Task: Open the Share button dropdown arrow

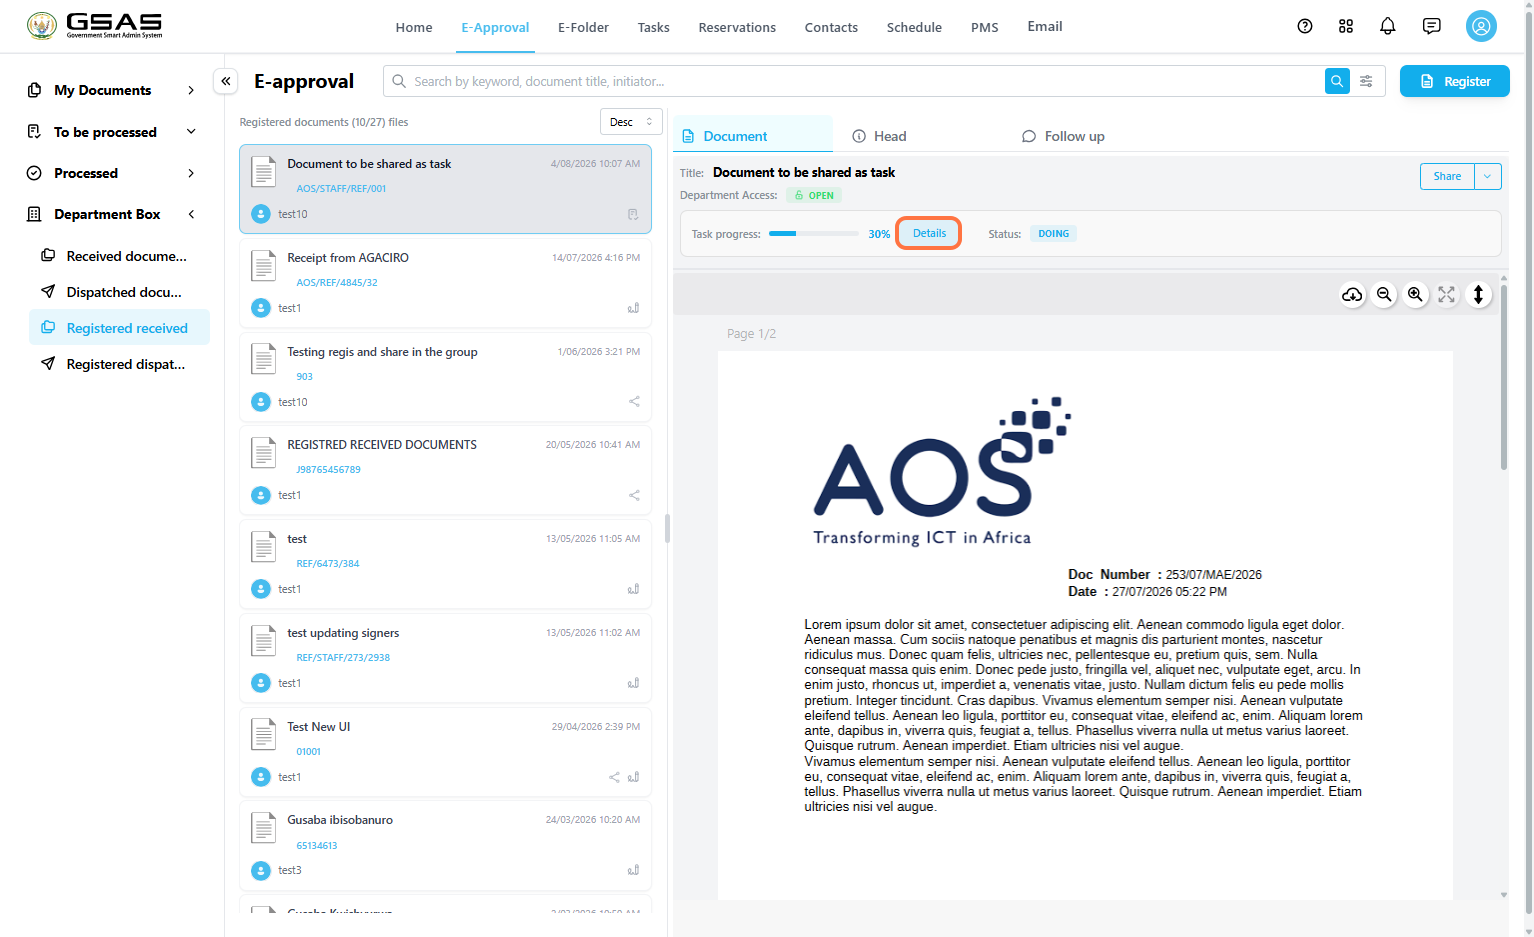Action: click(x=1488, y=176)
